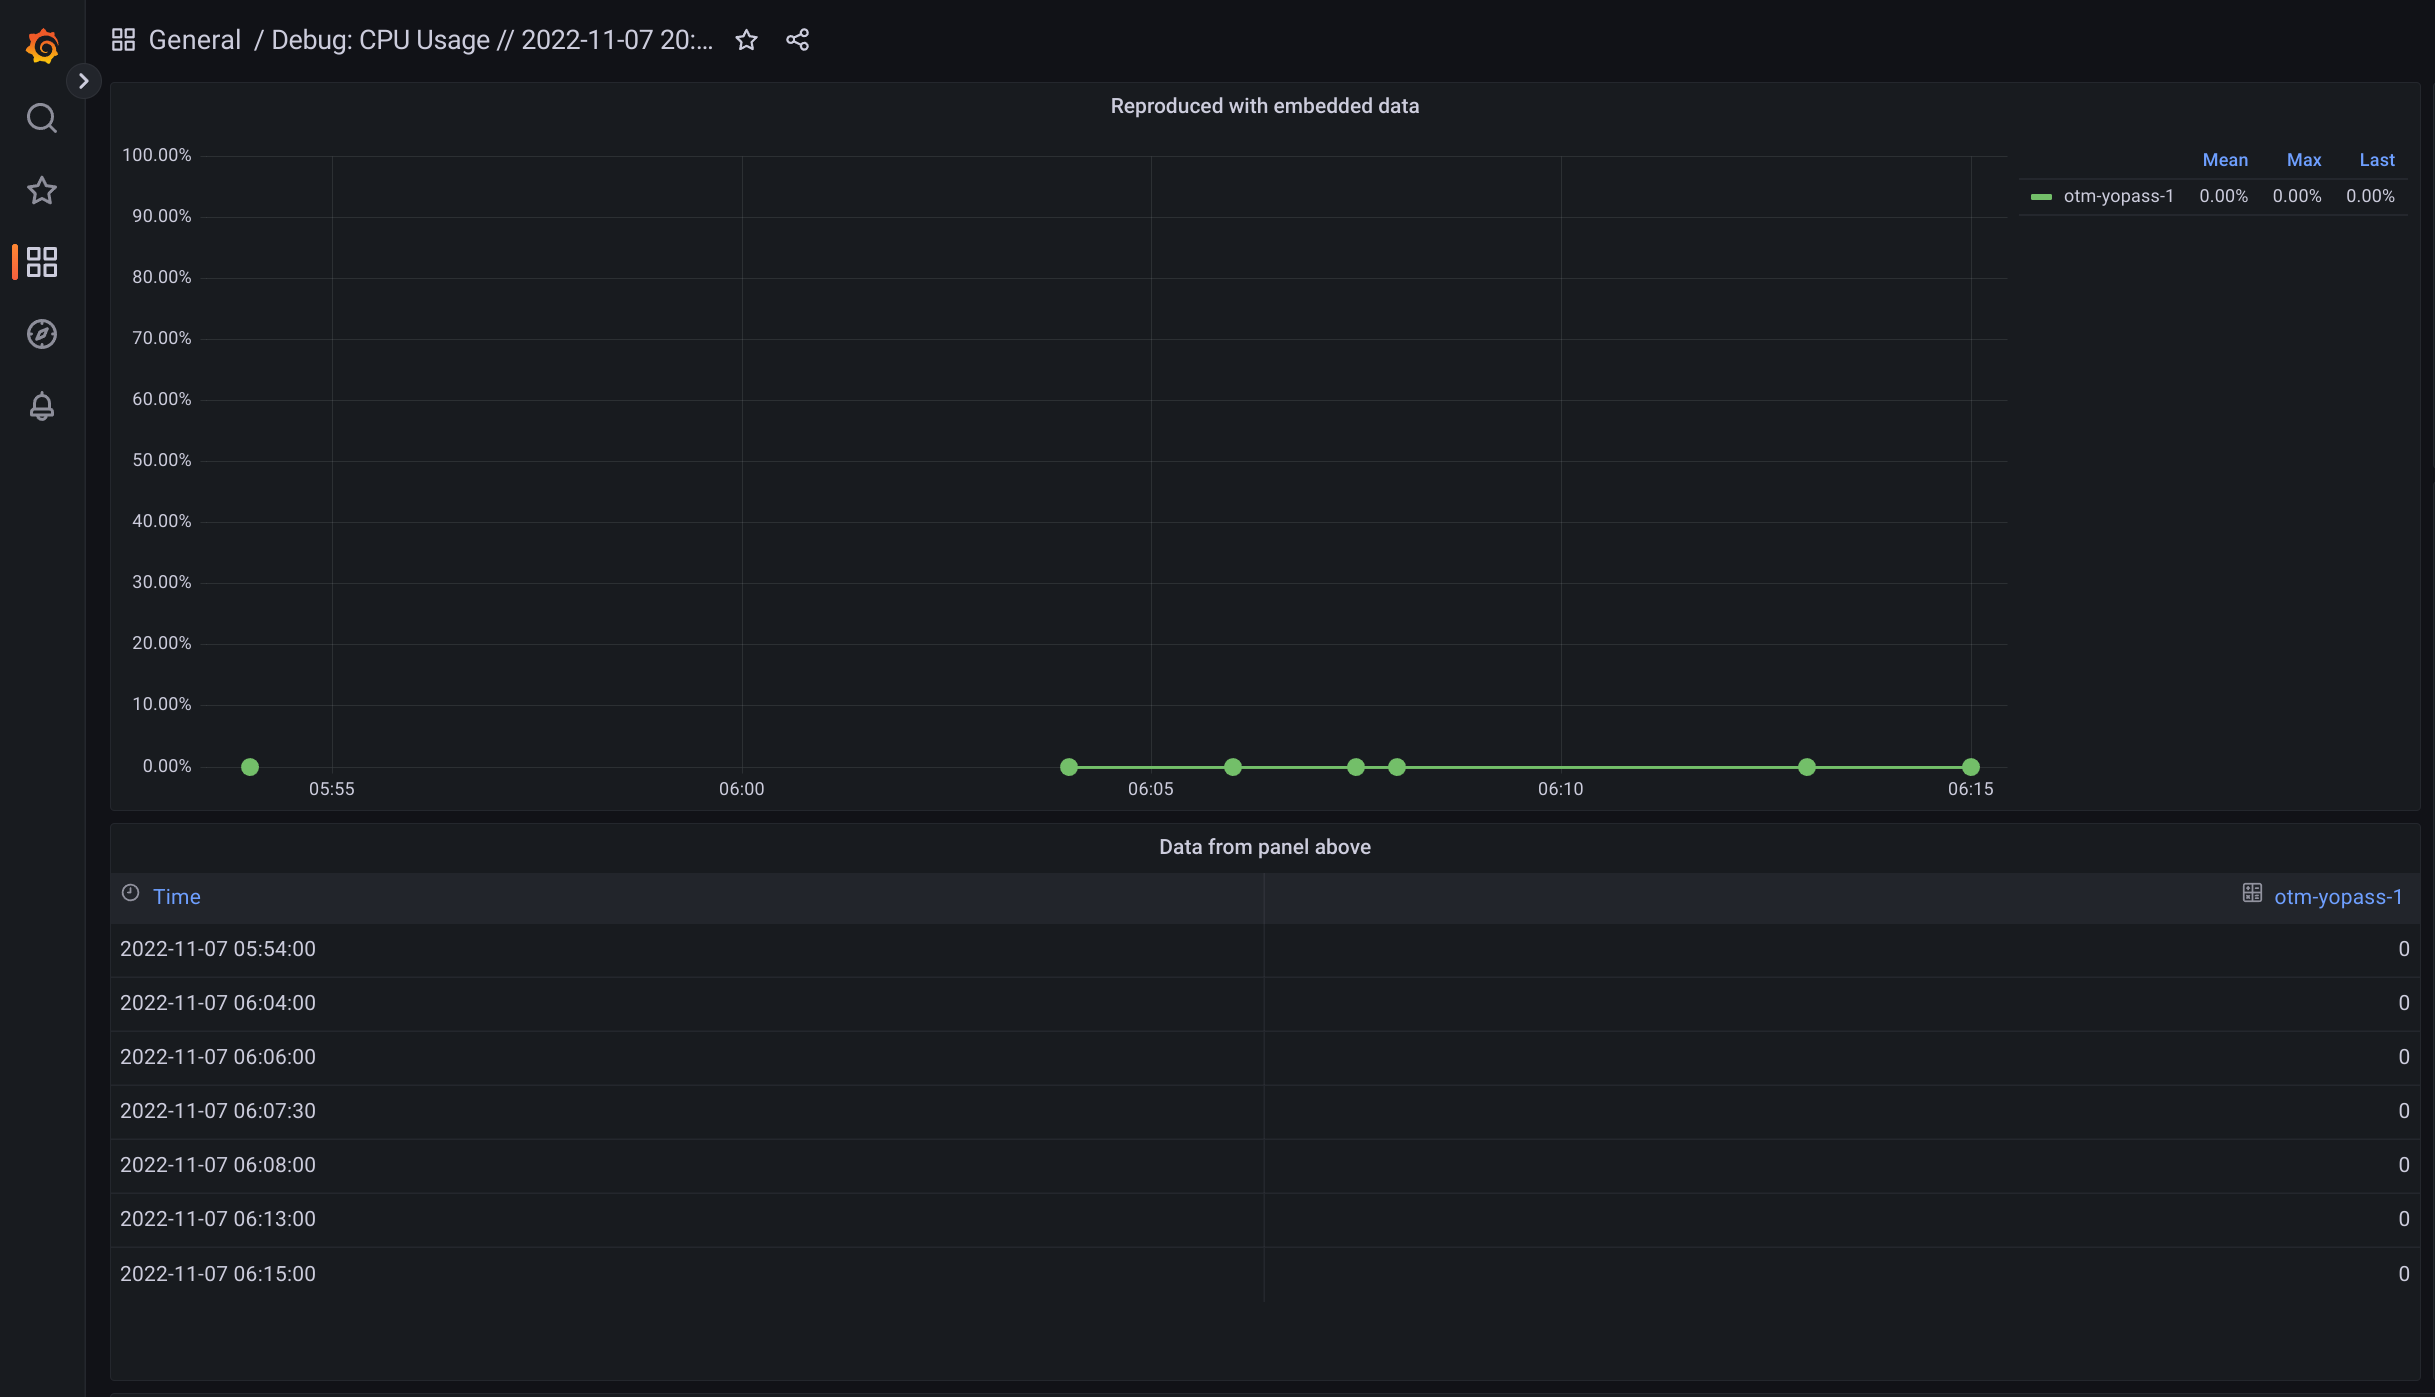The image size is (2435, 1397).
Task: Expand the collapsed navigation sidebar
Action: pyautogui.click(x=84, y=80)
